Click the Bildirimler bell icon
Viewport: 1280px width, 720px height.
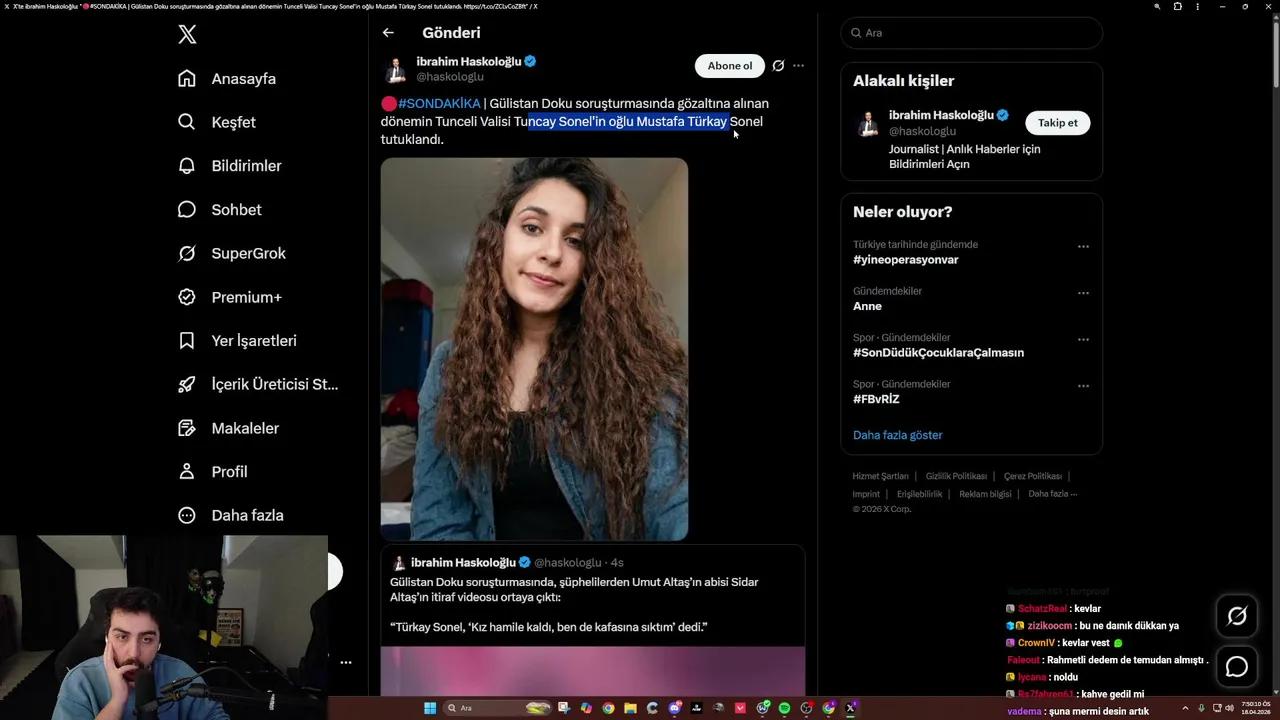click(x=187, y=166)
